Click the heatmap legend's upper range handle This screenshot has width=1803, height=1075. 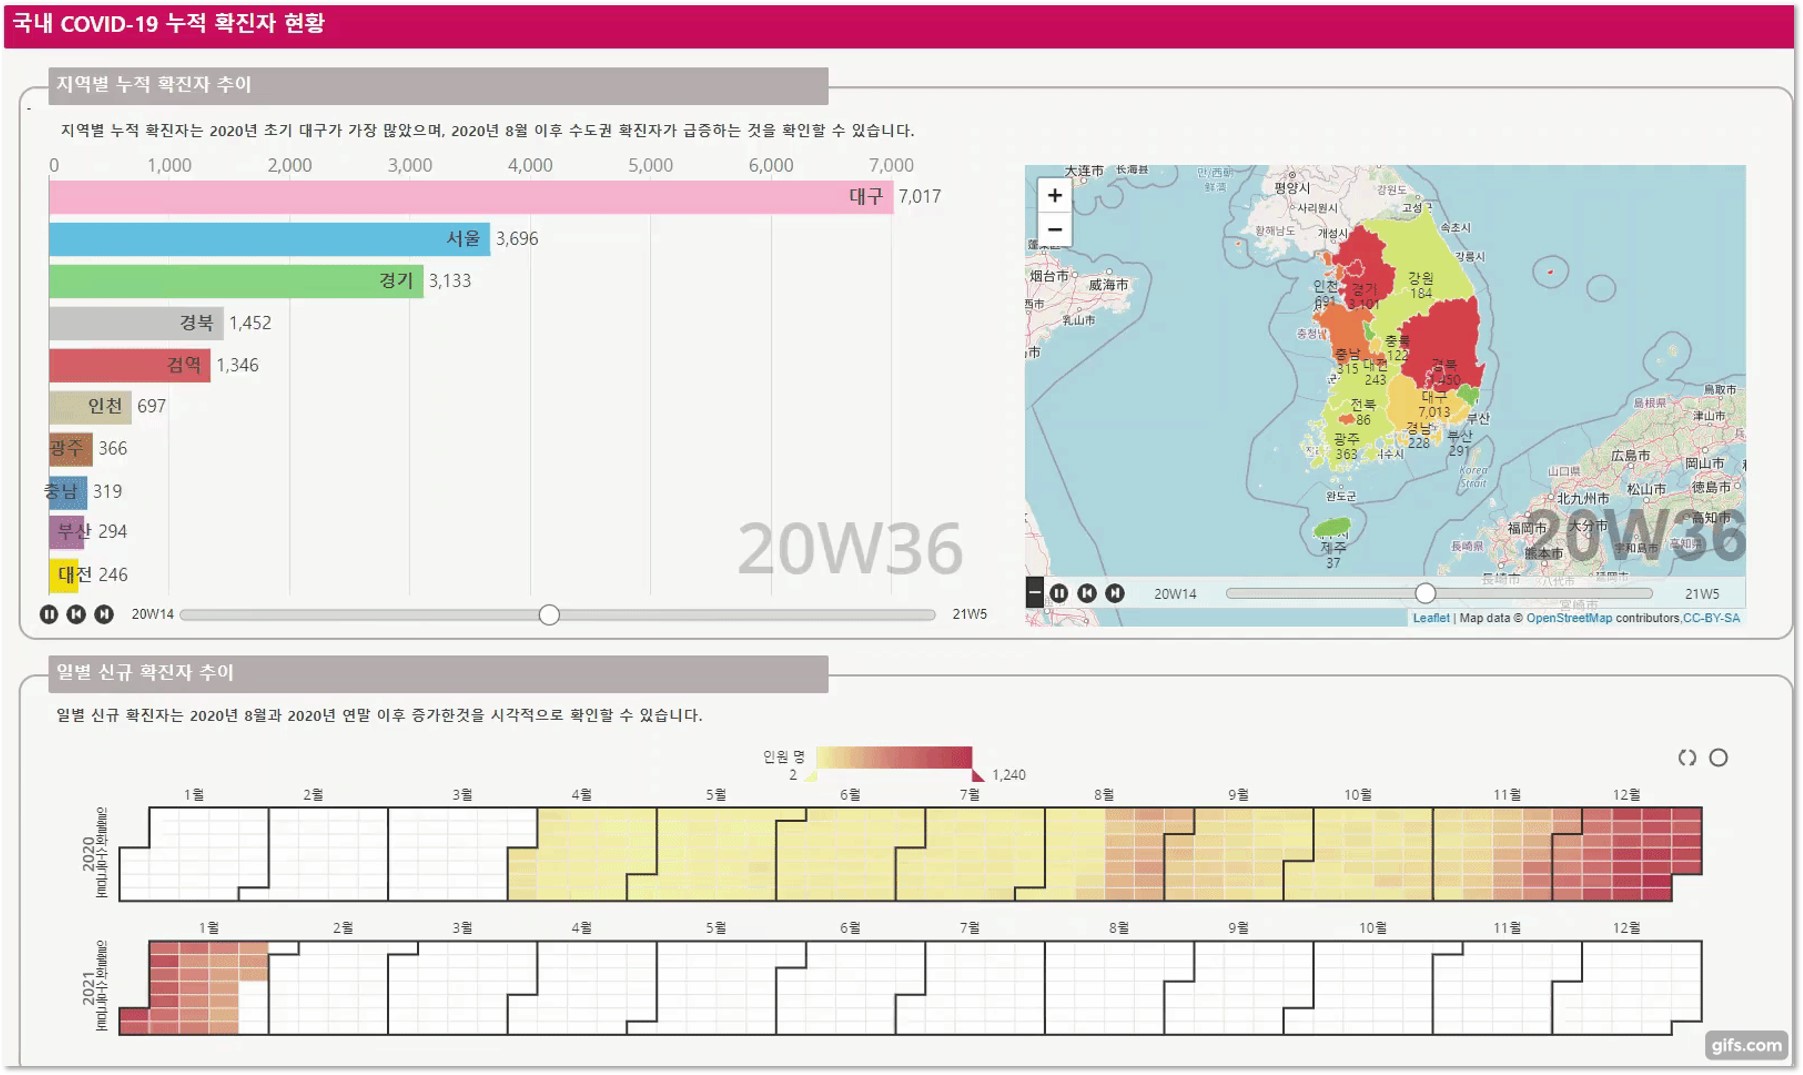coord(978,775)
